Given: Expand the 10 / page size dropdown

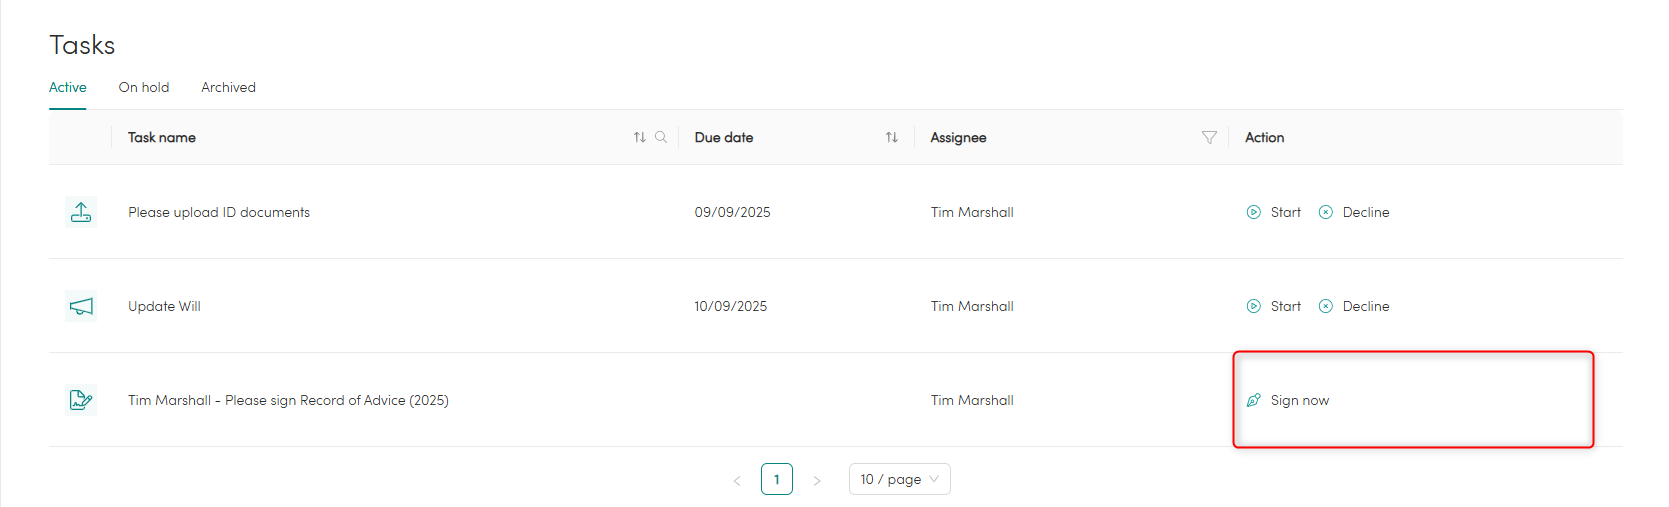Looking at the screenshot, I should pyautogui.click(x=900, y=479).
